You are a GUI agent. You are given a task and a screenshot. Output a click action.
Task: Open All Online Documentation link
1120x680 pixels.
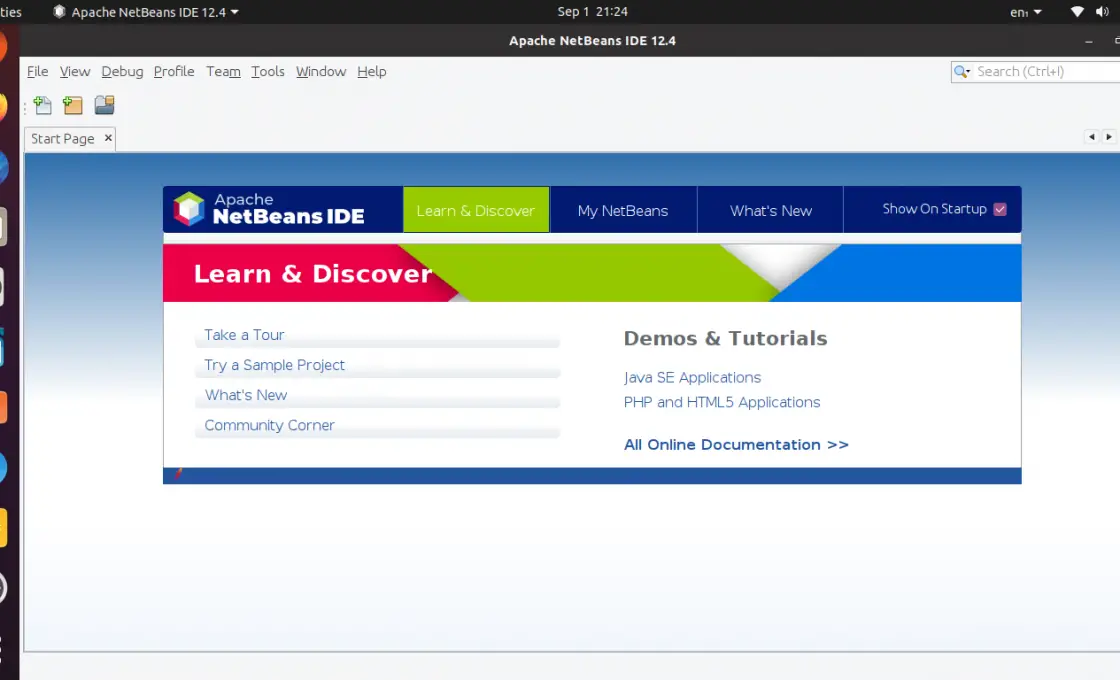coord(736,444)
